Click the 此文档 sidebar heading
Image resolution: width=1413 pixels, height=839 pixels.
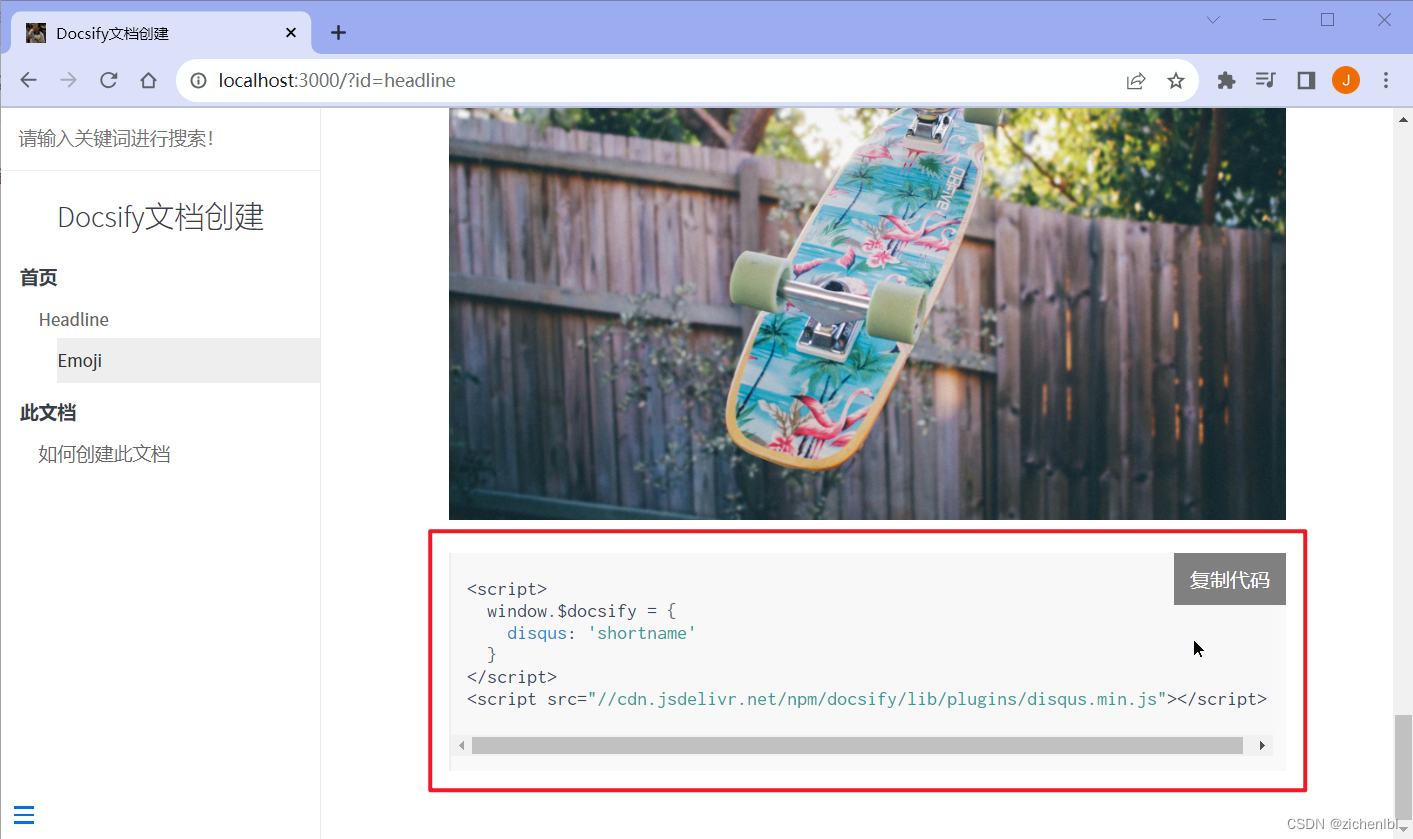point(48,413)
